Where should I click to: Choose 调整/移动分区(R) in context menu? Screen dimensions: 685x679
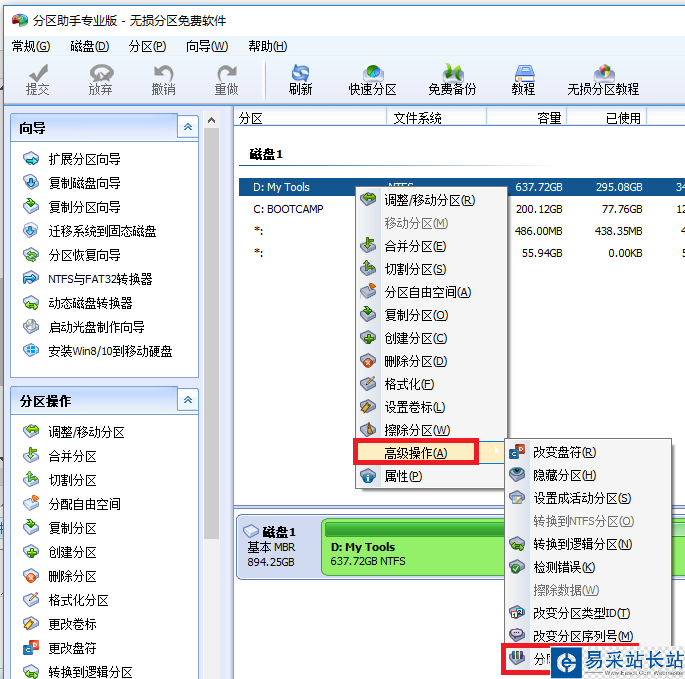click(x=431, y=201)
